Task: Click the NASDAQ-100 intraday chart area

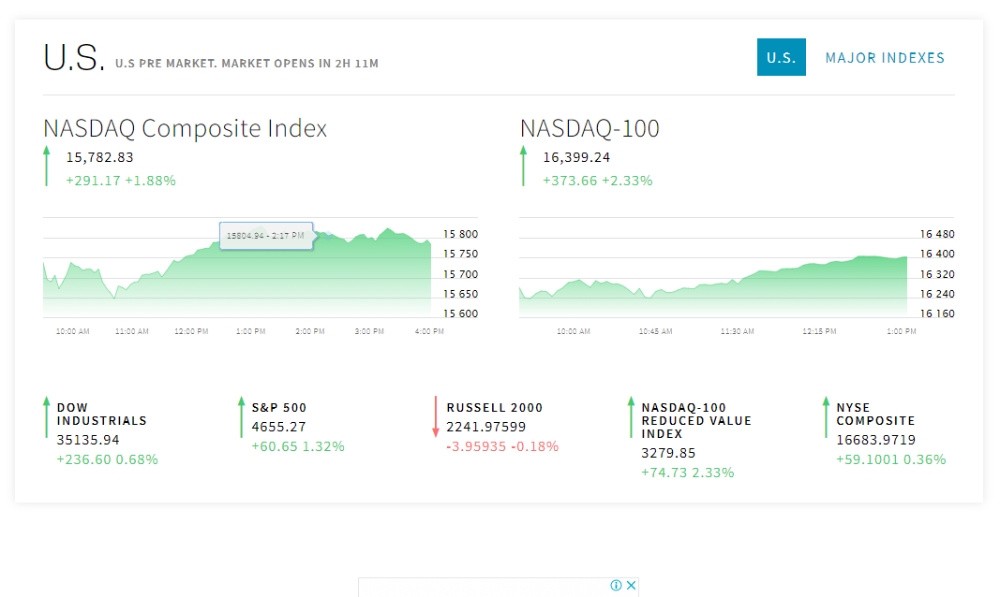Action: [x=713, y=274]
